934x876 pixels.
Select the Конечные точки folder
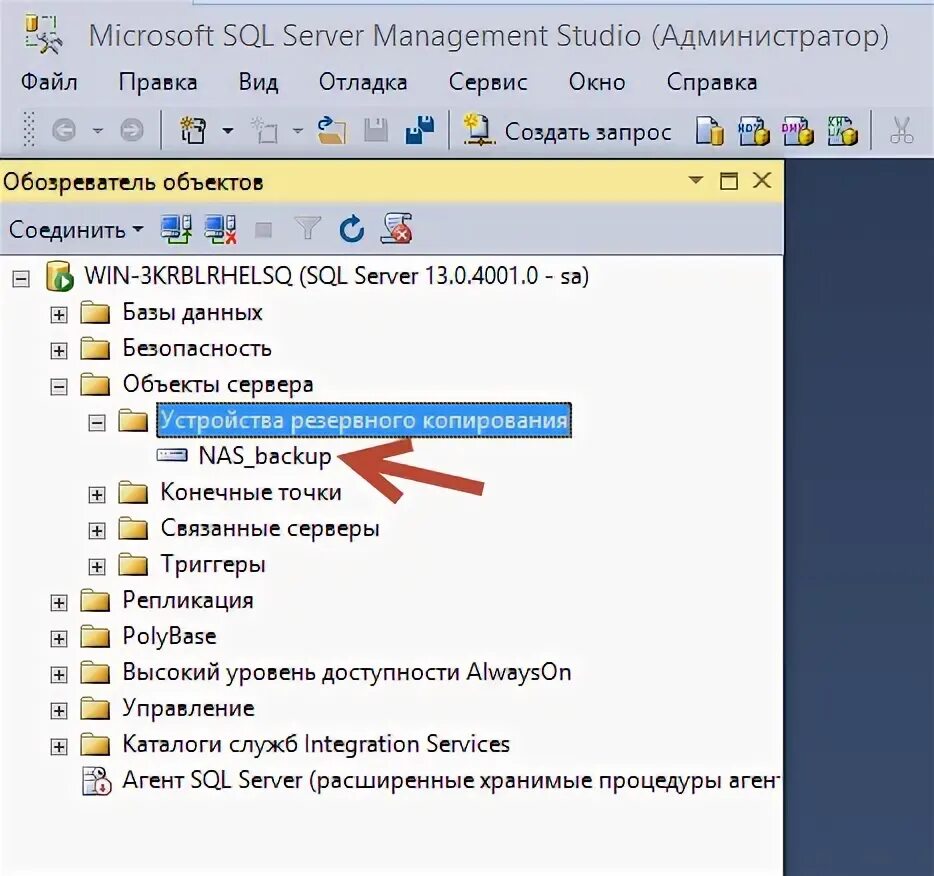[251, 492]
